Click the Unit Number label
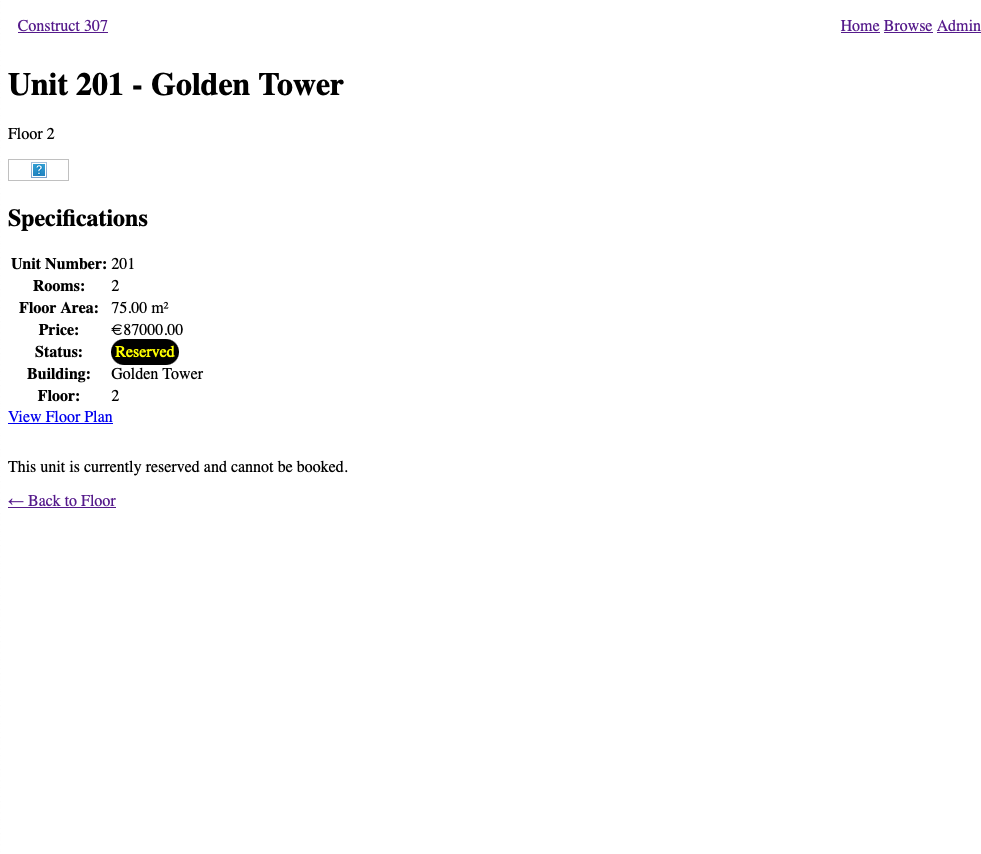This screenshot has height=854, width=981. point(59,264)
